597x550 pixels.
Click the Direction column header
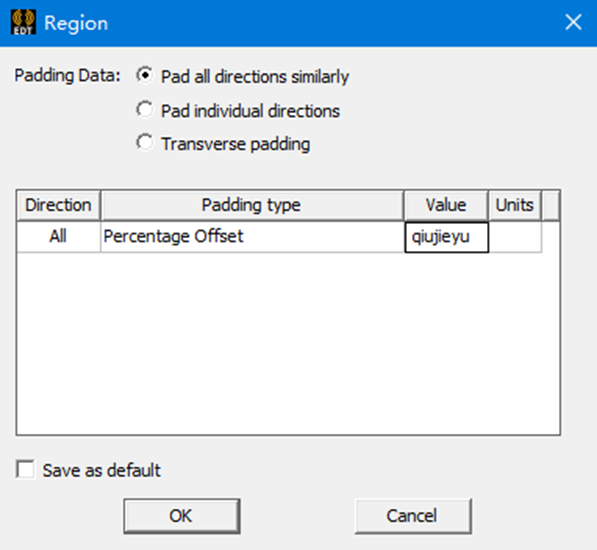[59, 205]
